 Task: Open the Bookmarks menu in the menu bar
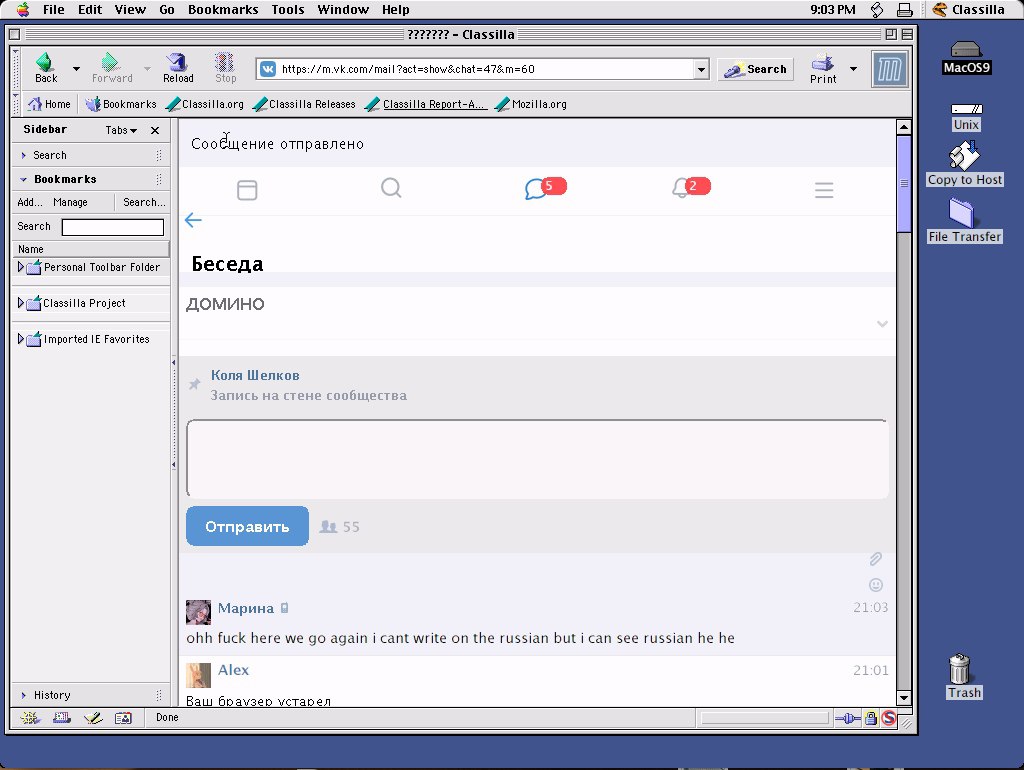pos(223,10)
